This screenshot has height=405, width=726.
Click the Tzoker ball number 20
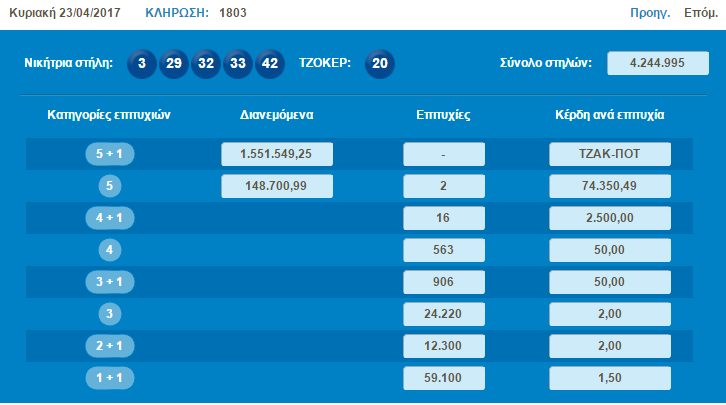click(380, 63)
